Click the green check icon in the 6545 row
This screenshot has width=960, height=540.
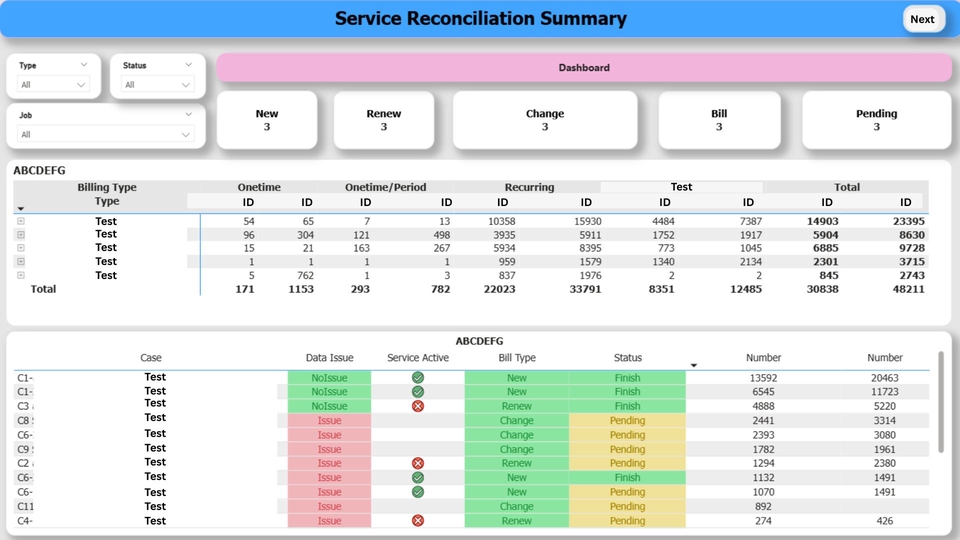pyautogui.click(x=418, y=392)
